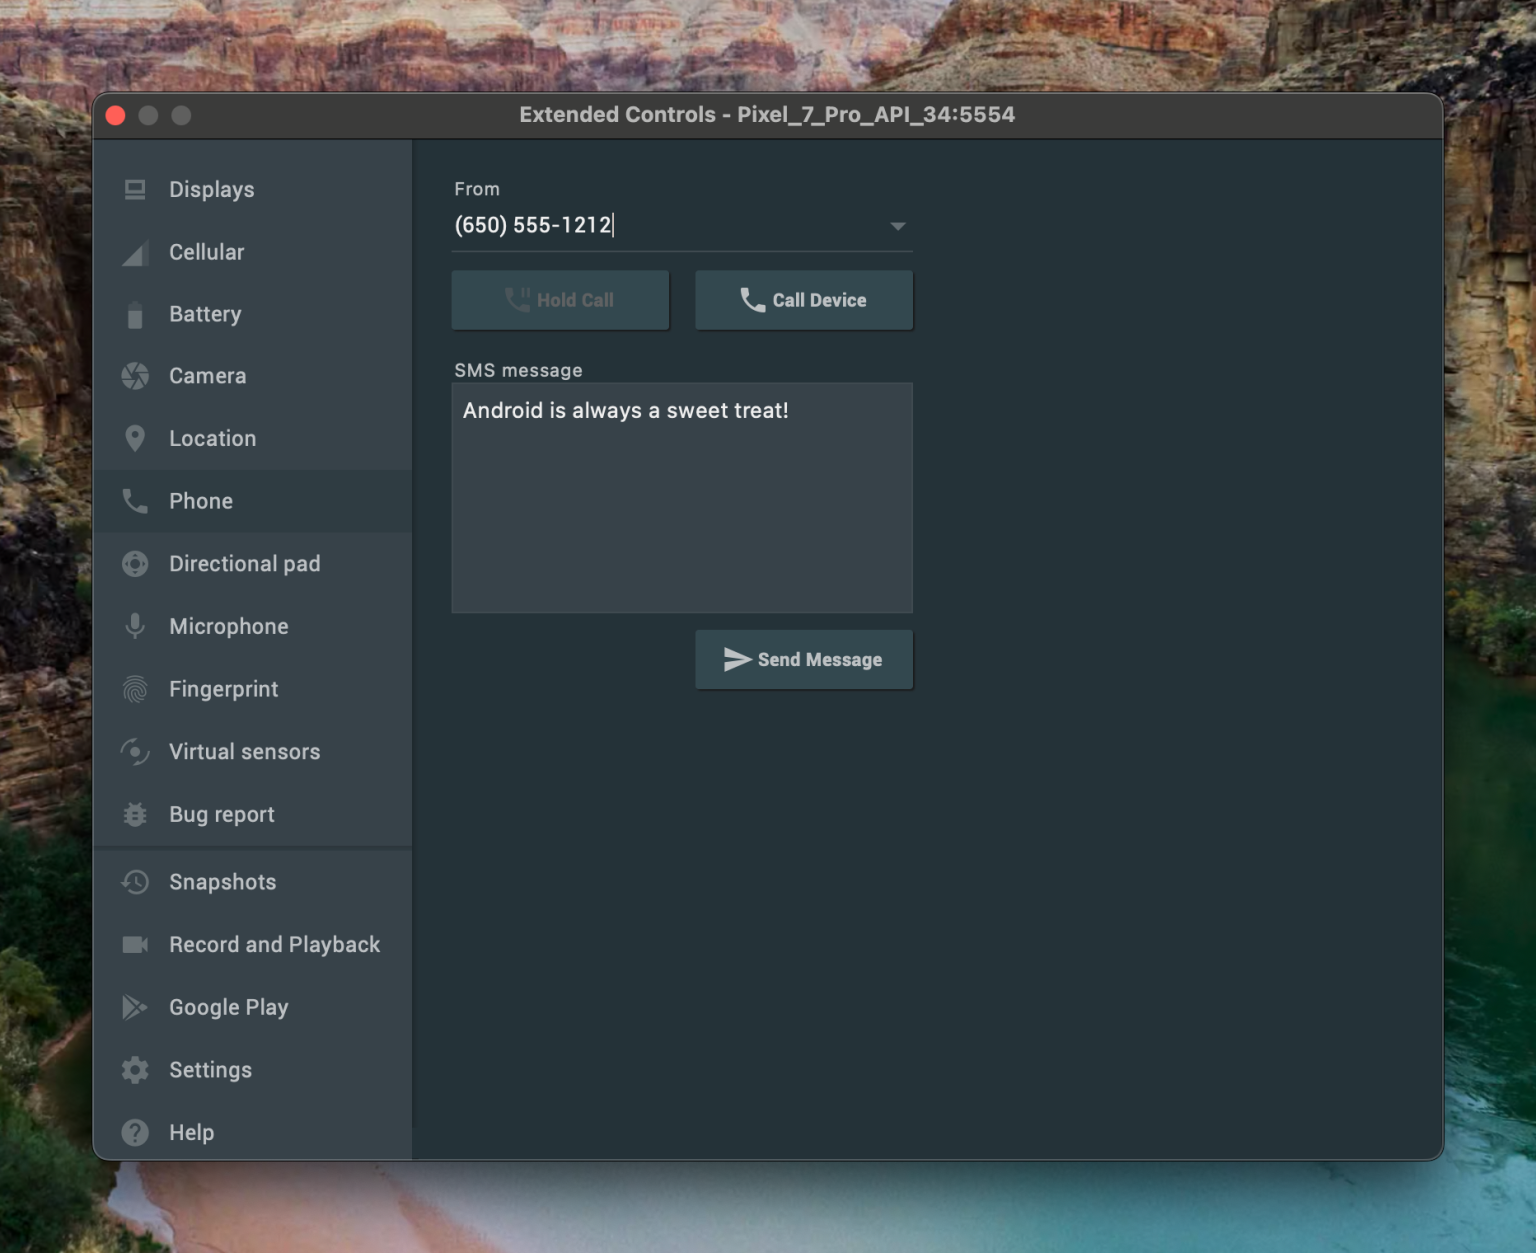The height and width of the screenshot is (1253, 1536).
Task: Select the Virtual sensors tab label
Action: pyautogui.click(x=245, y=752)
